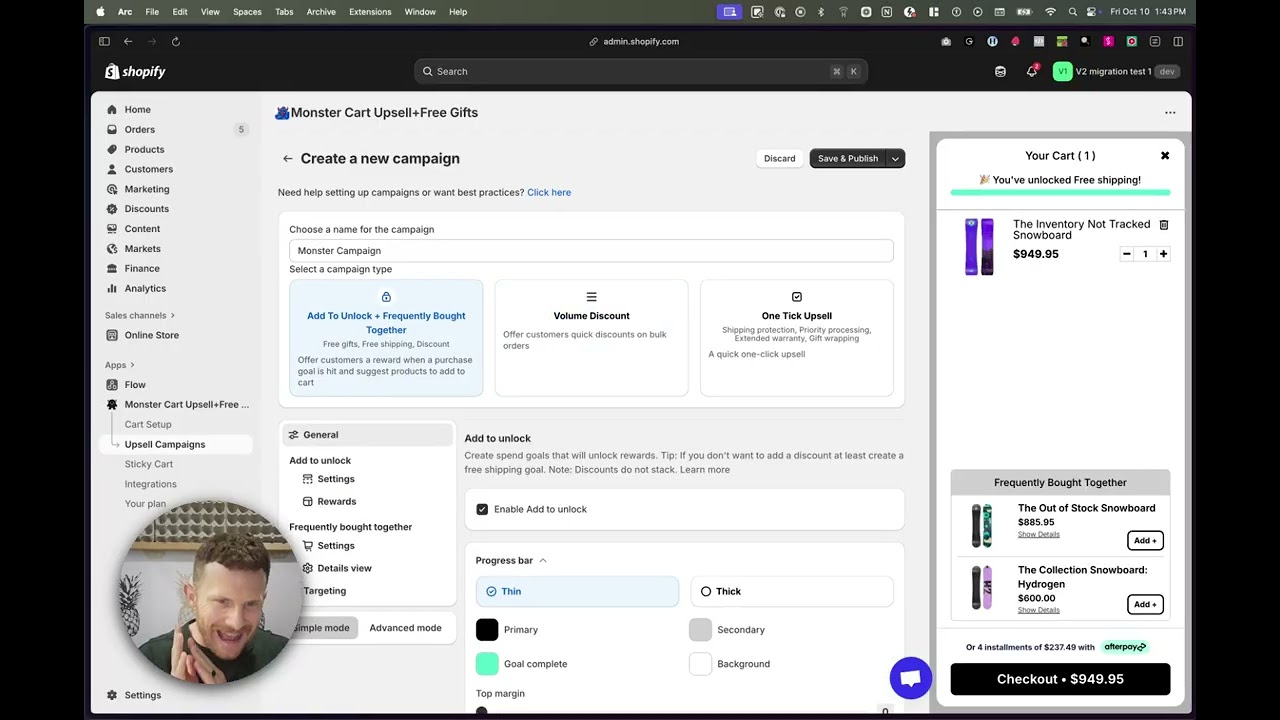Open Discounts in the sidebar
The width and height of the screenshot is (1280, 720).
[146, 209]
